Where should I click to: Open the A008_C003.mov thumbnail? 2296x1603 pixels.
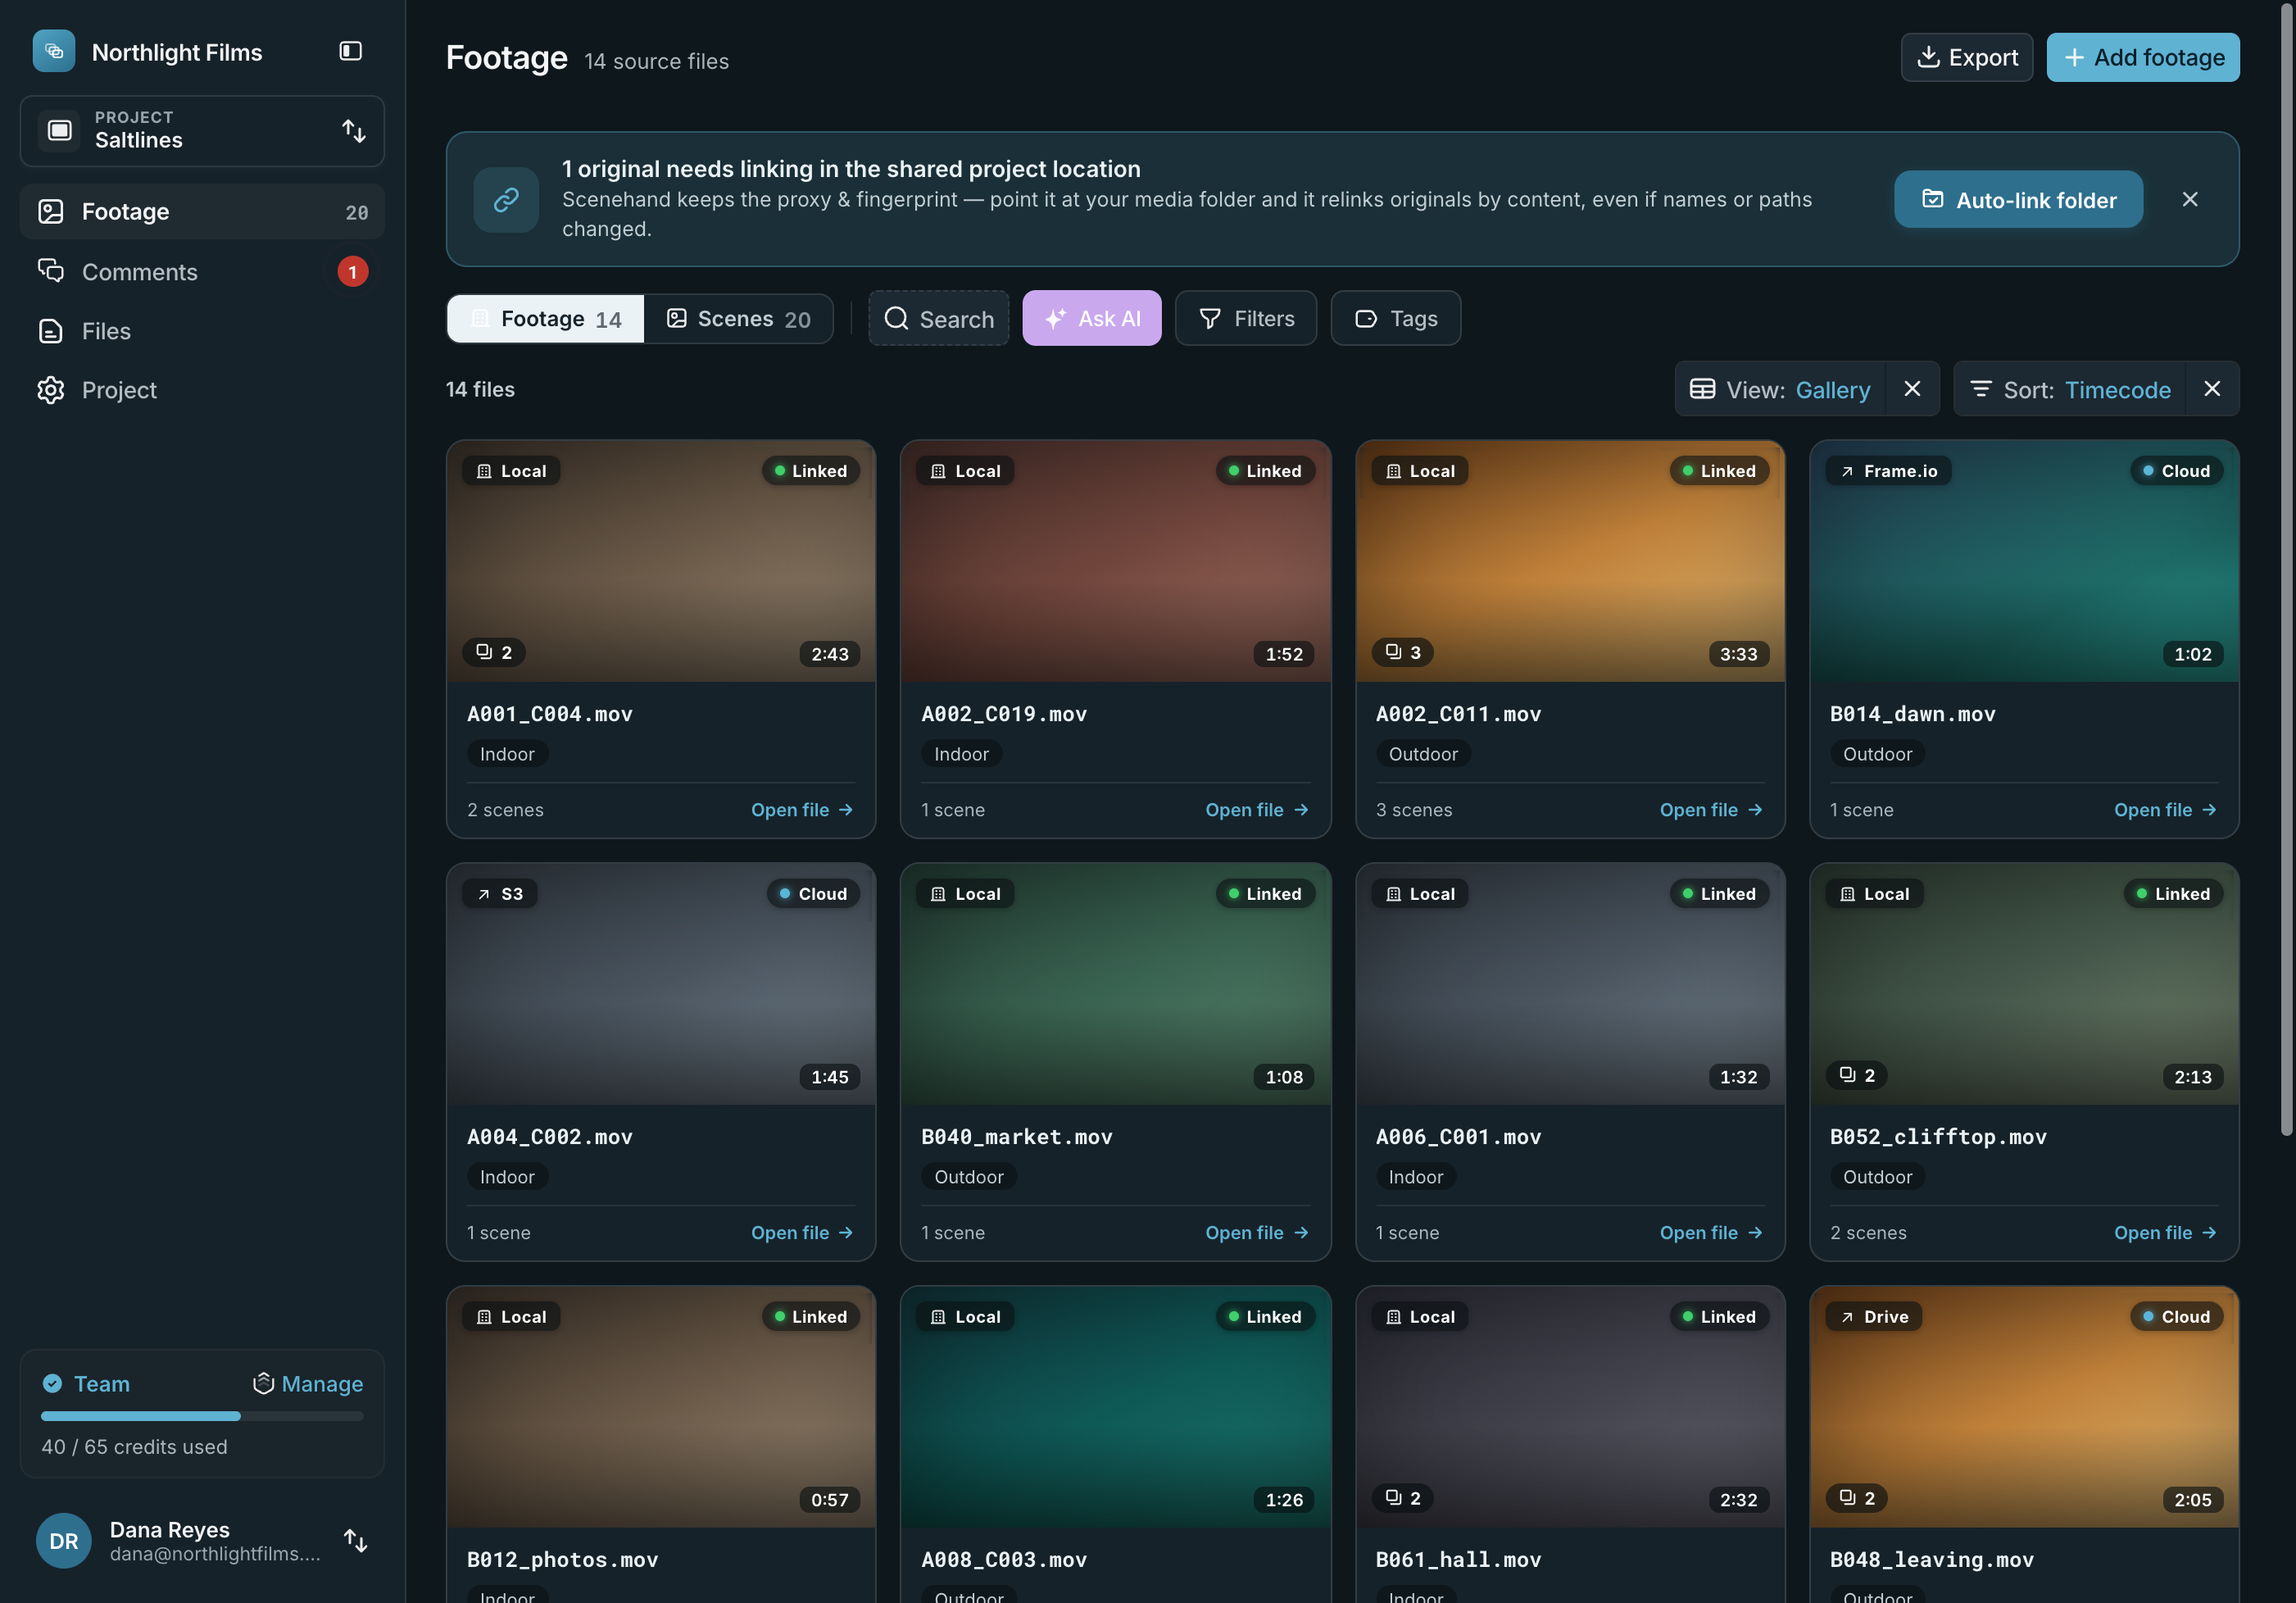click(1115, 1407)
